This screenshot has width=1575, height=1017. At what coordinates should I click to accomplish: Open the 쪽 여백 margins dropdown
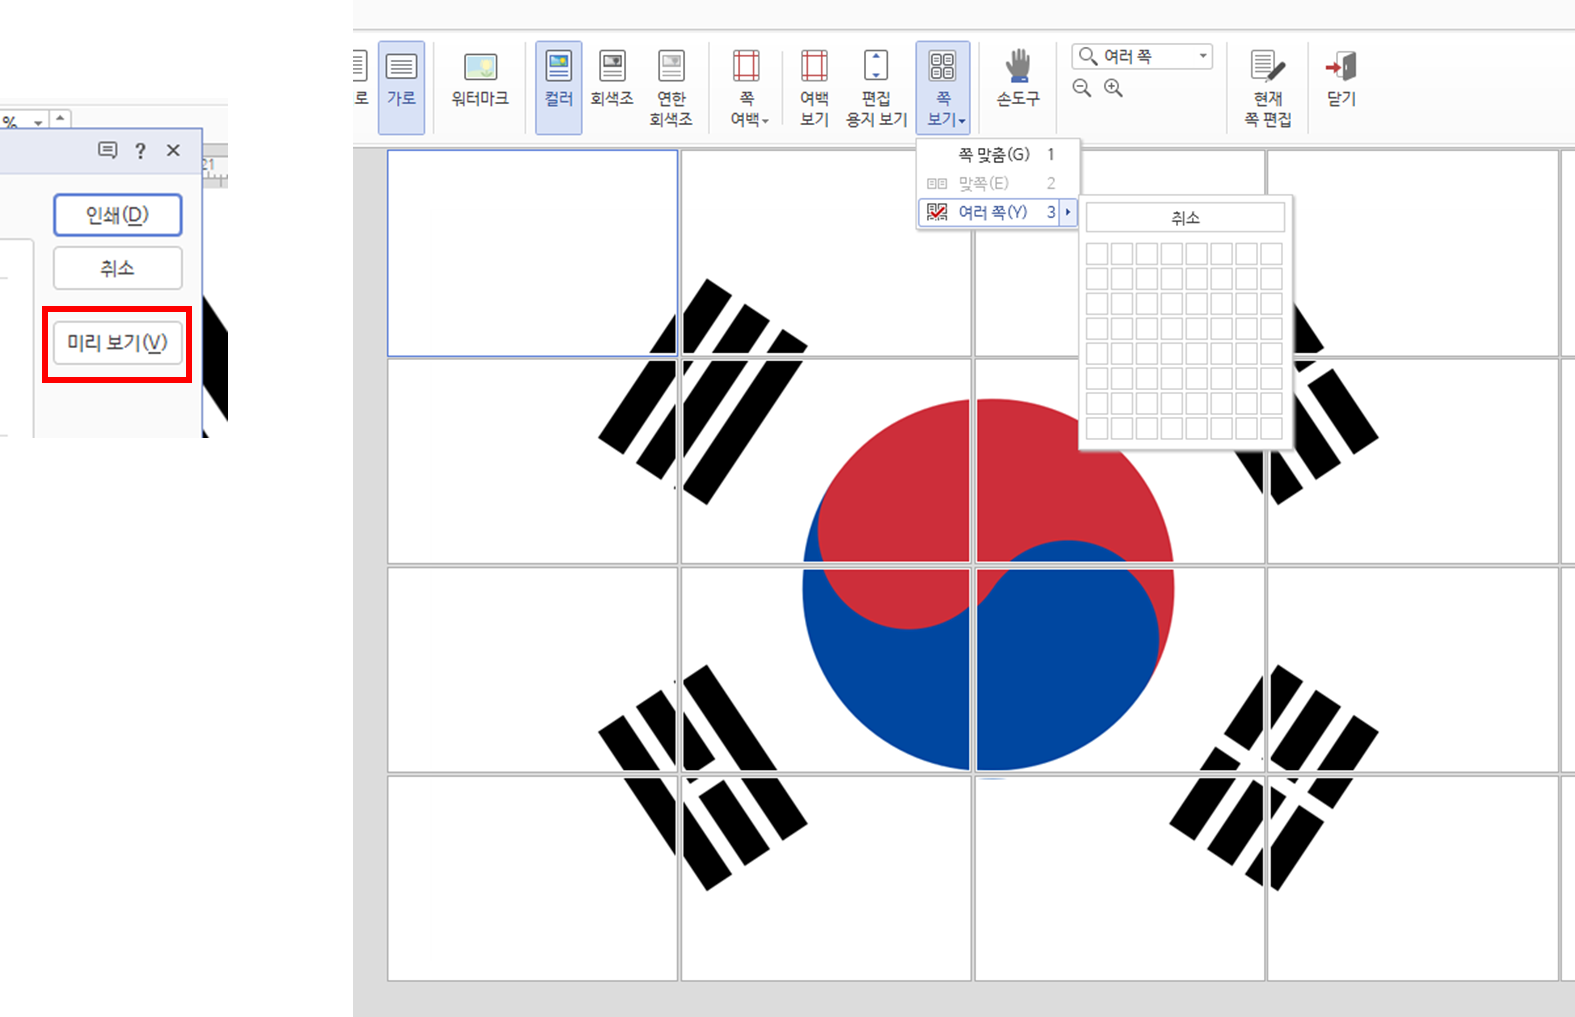748,87
